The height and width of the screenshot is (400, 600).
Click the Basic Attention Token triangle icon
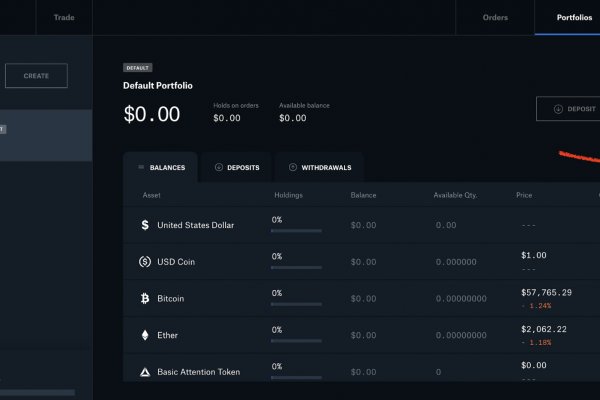[145, 372]
